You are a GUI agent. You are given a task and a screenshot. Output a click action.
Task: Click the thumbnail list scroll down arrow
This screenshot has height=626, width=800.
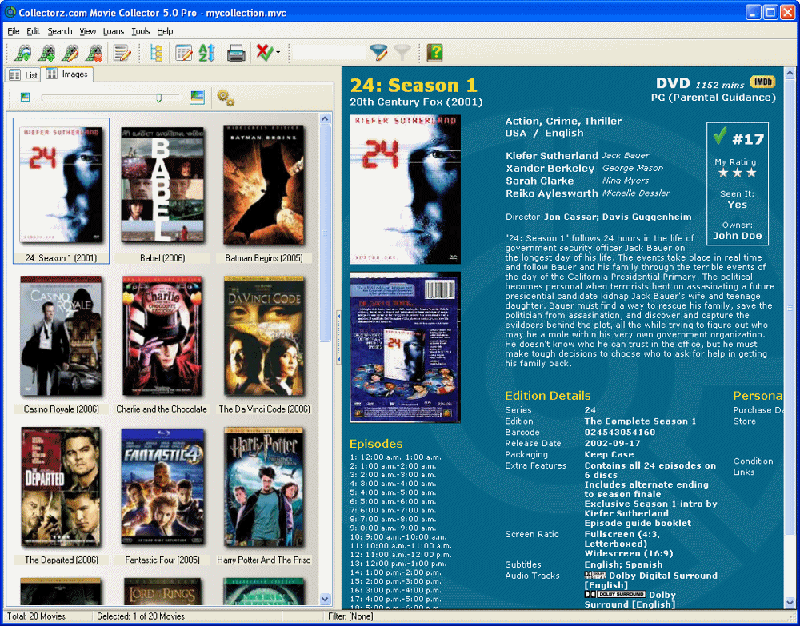[x=325, y=599]
